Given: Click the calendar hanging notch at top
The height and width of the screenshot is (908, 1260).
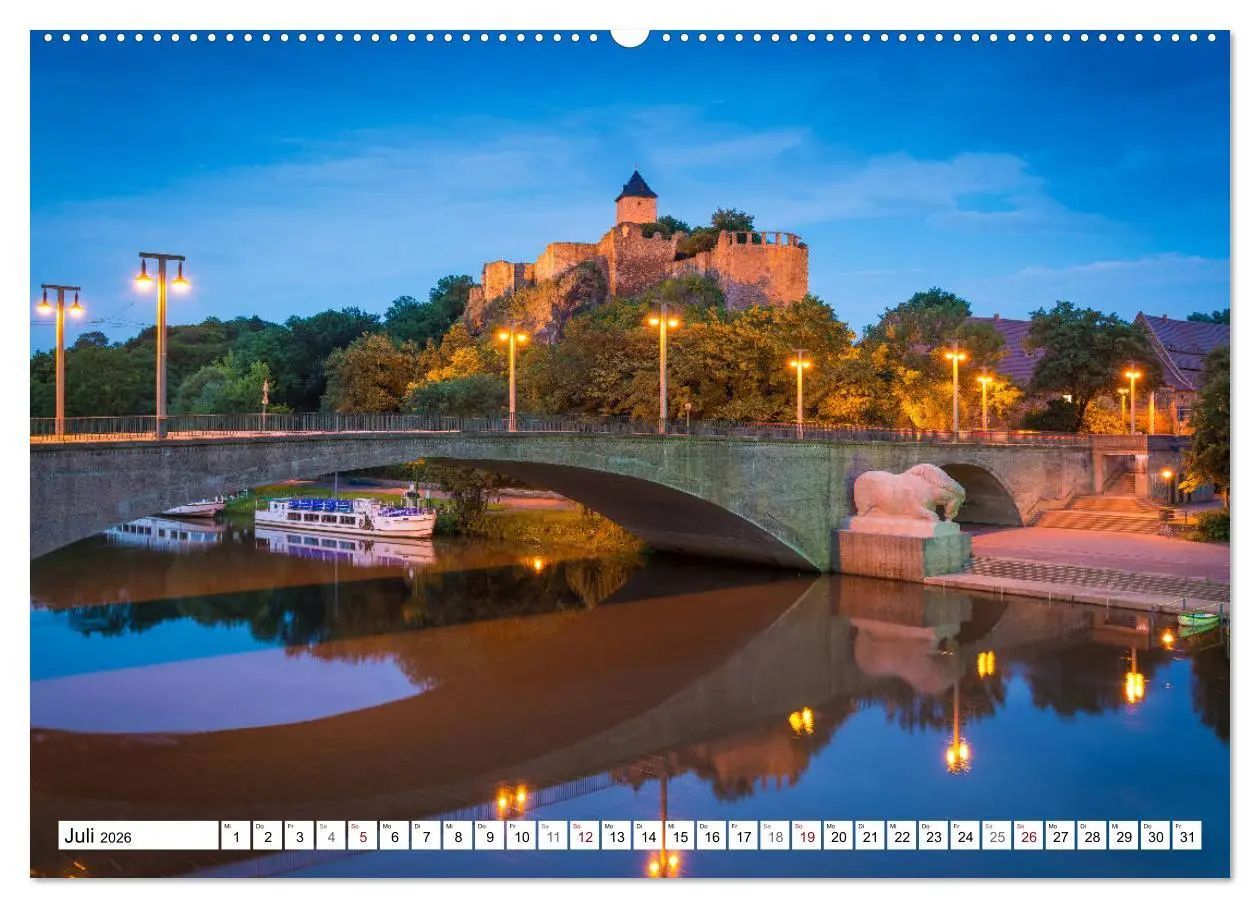Looking at the screenshot, I should coord(630,38).
